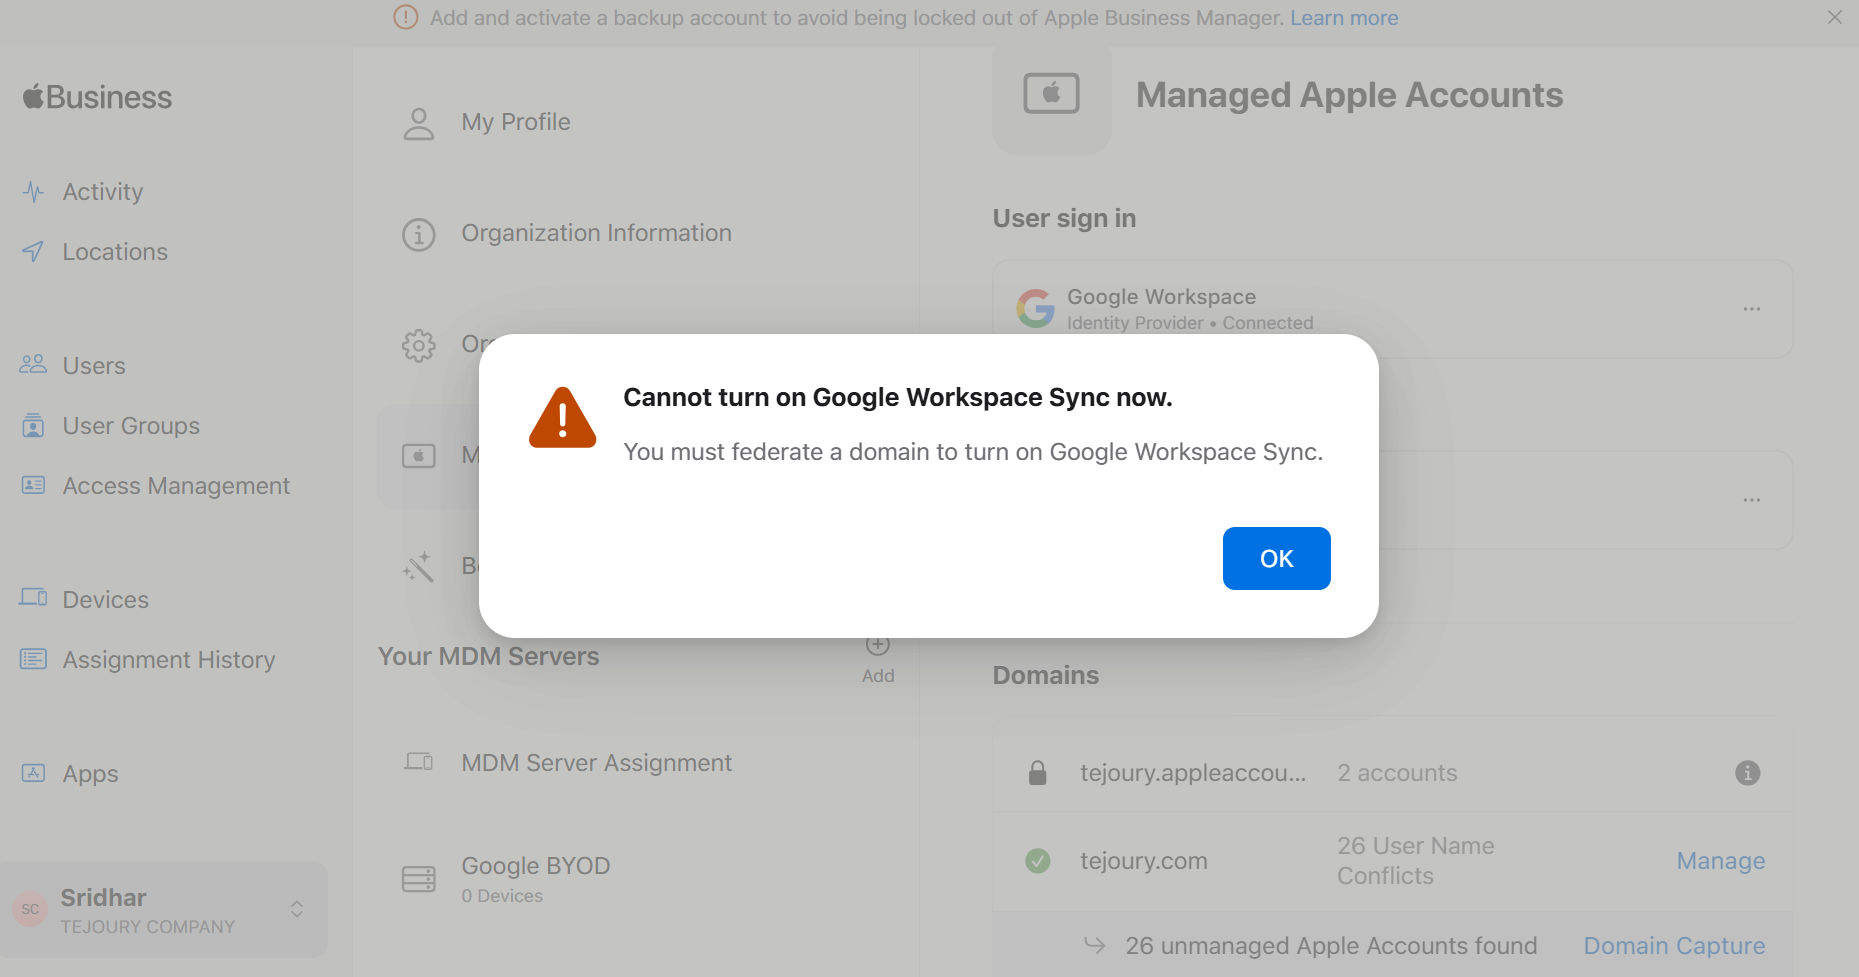This screenshot has width=1859, height=977.
Task: Click the info icon for tejoury.appleaccount domain
Action: (1748, 773)
